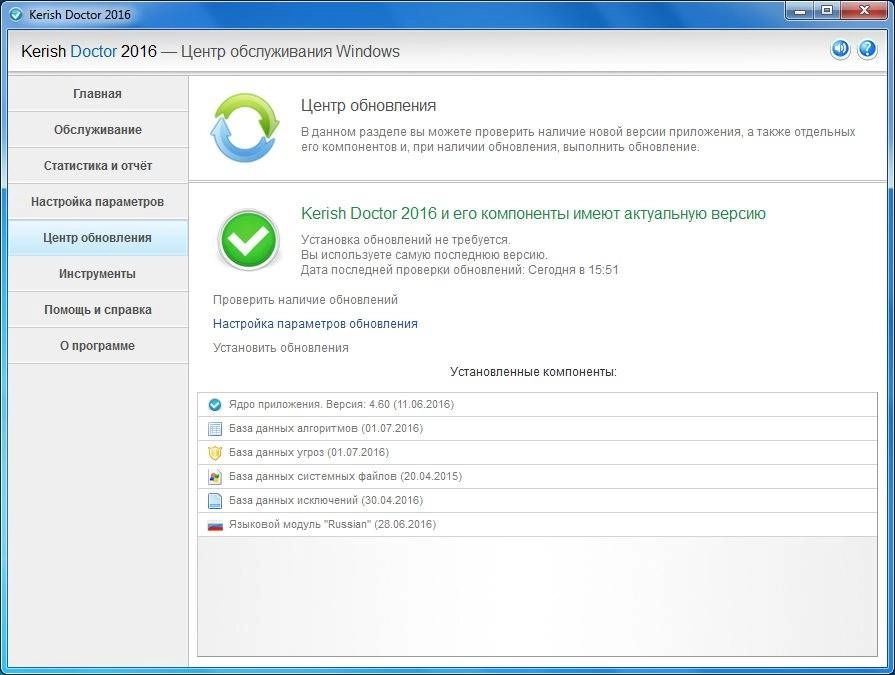Image resolution: width=895 pixels, height=675 pixels.
Task: Select База данных системных файлов row
Action: point(537,476)
